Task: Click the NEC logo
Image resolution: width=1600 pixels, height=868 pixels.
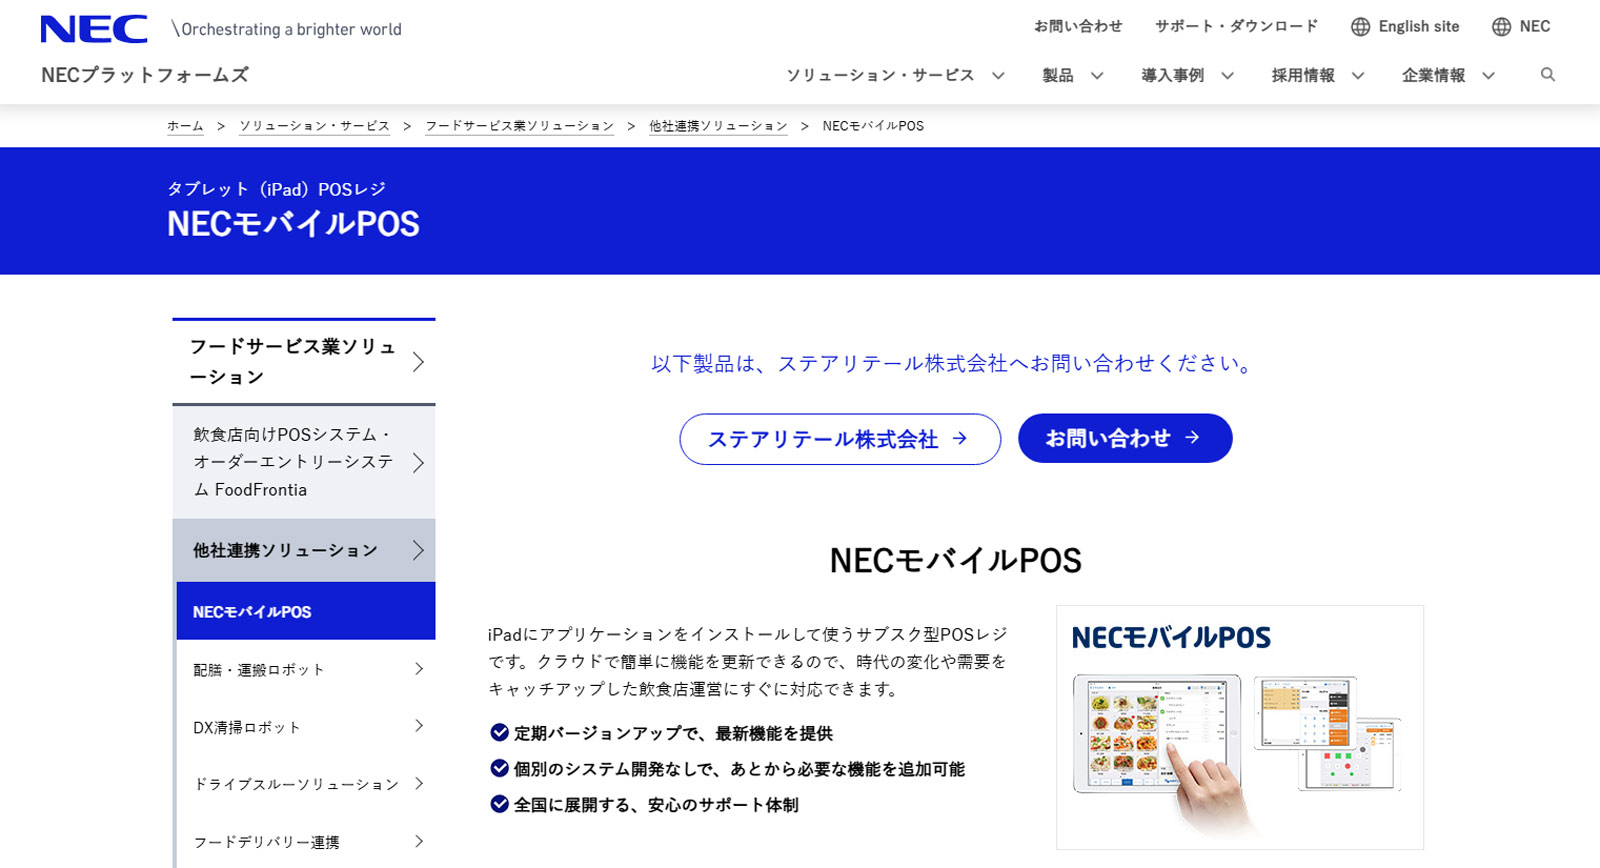Action: 94,29
